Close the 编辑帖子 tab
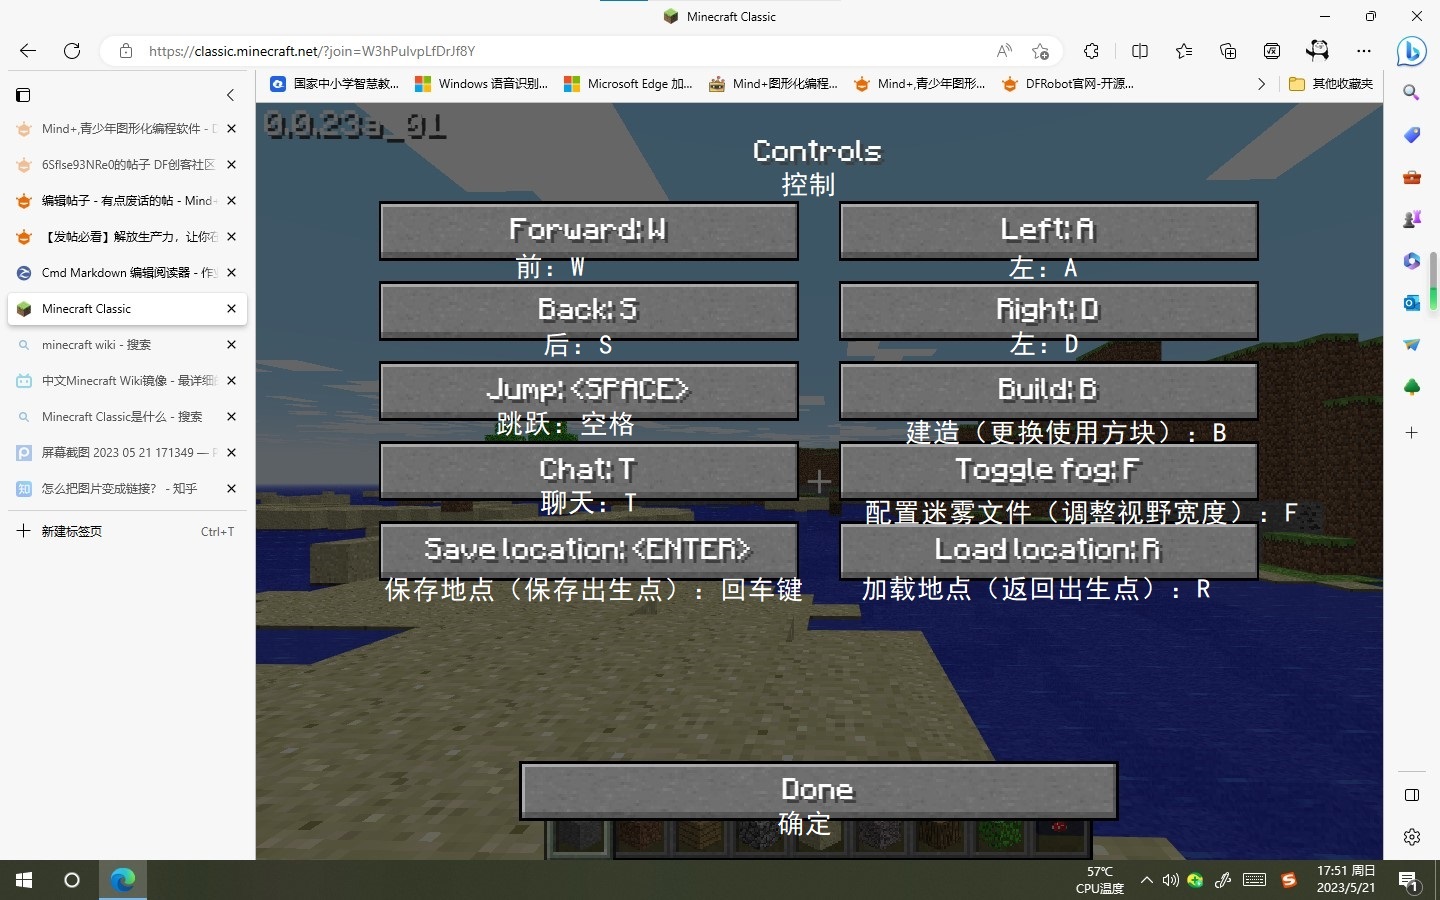Viewport: 1440px width, 900px height. (231, 201)
